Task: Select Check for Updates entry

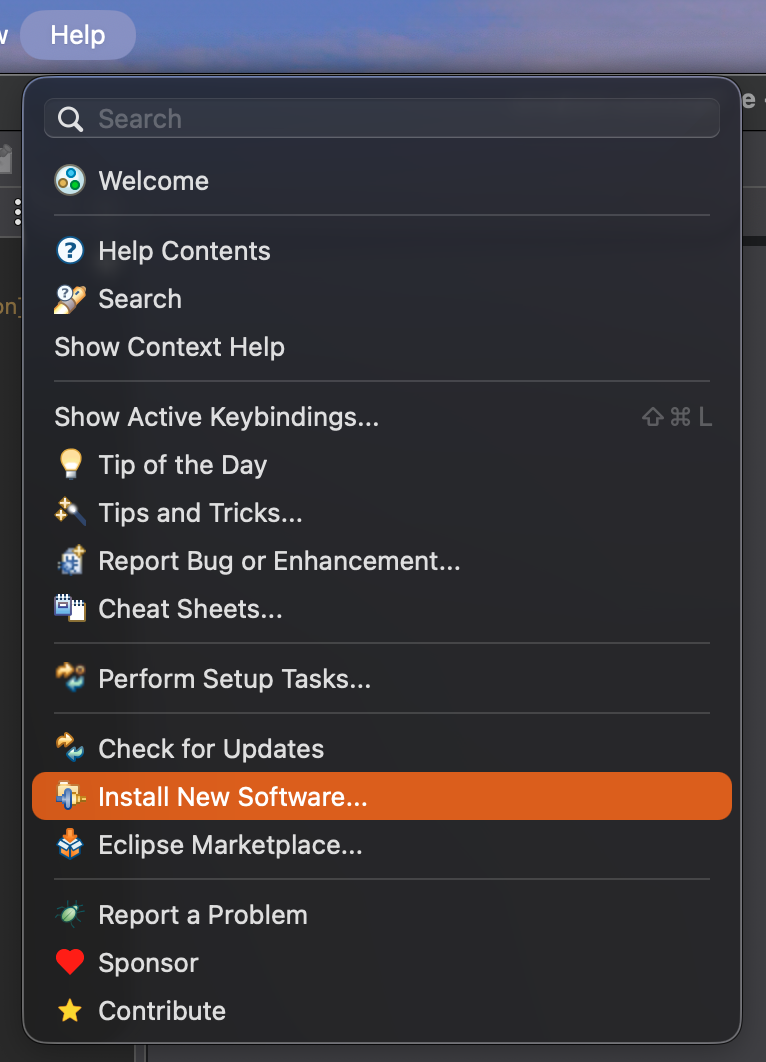Action: [382, 748]
